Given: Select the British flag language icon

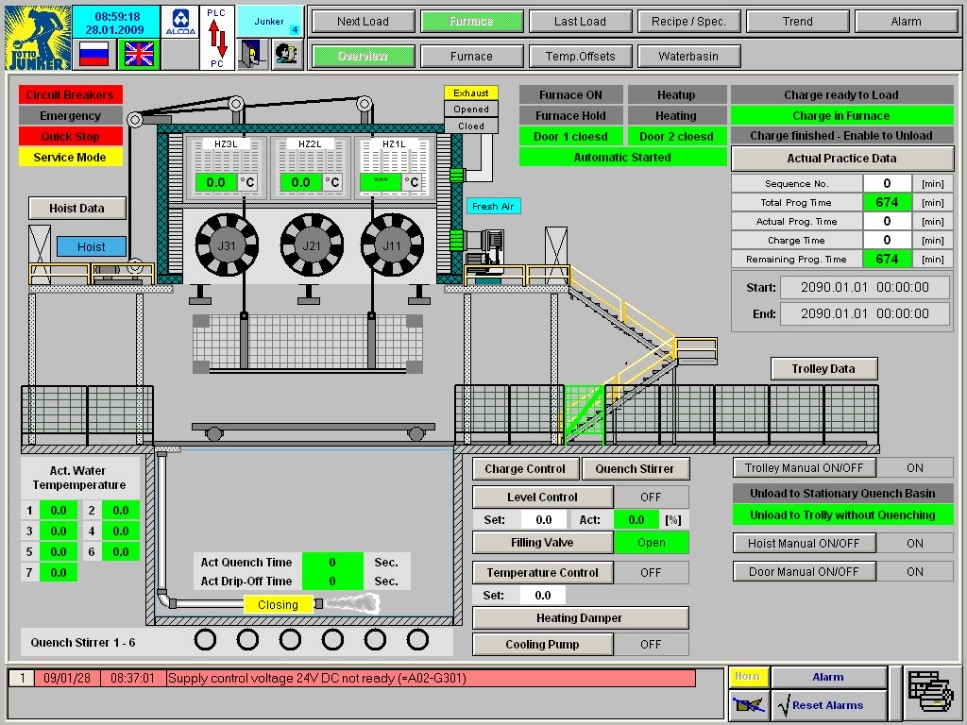Looking at the screenshot, I should (138, 54).
